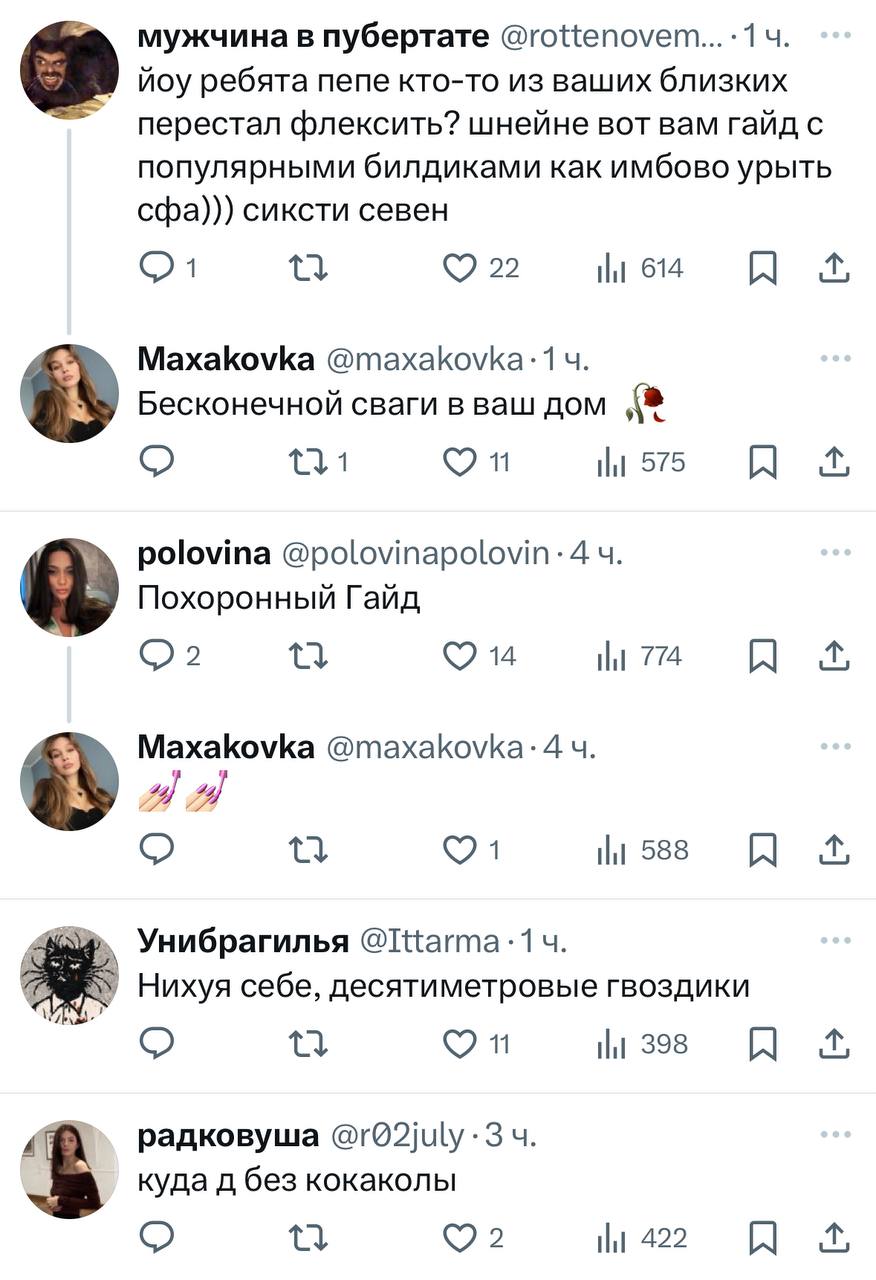Reply to мужчина в пубертате's tweet
This screenshot has width=876, height=1280.
pos(156,267)
